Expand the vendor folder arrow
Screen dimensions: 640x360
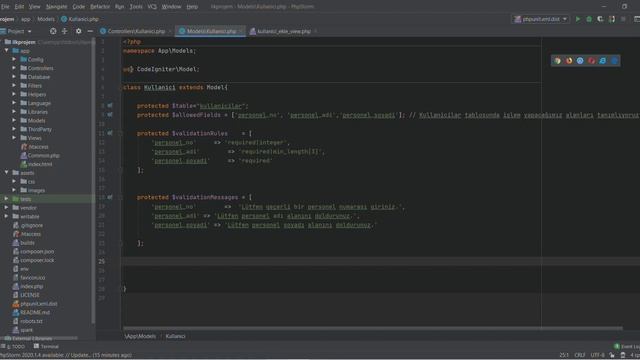7,208
